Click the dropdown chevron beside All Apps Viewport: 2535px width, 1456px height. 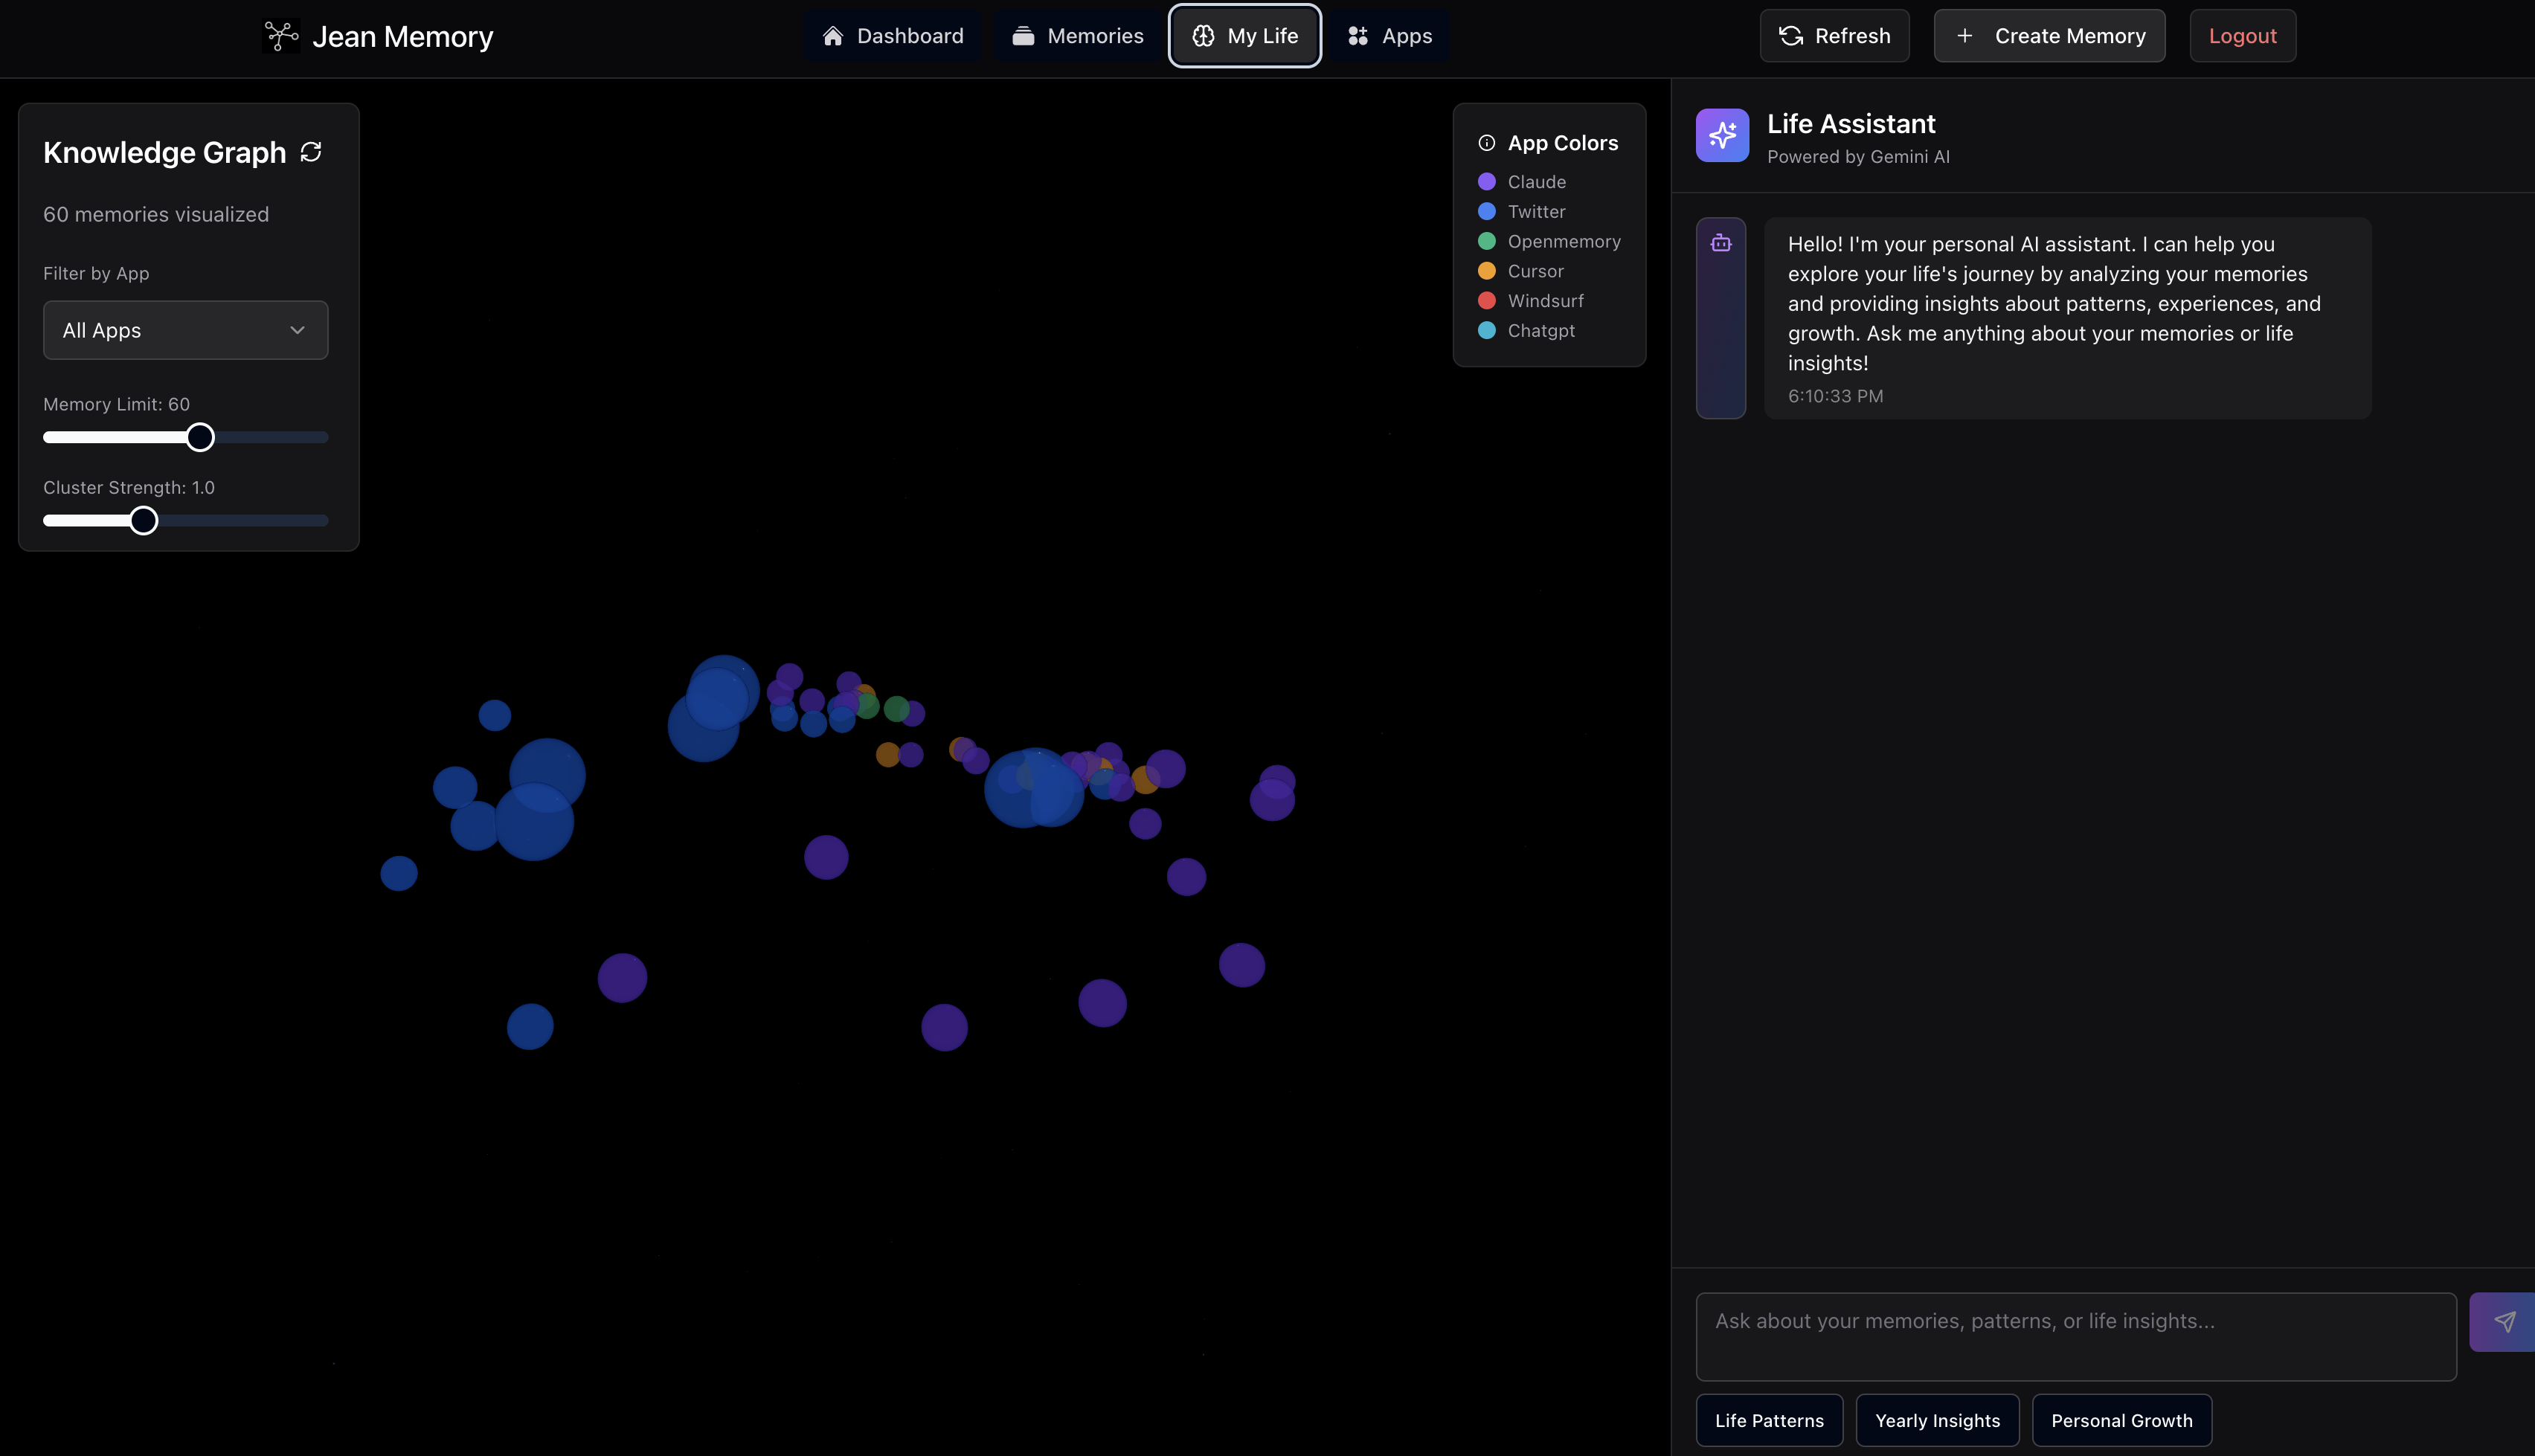click(x=297, y=330)
